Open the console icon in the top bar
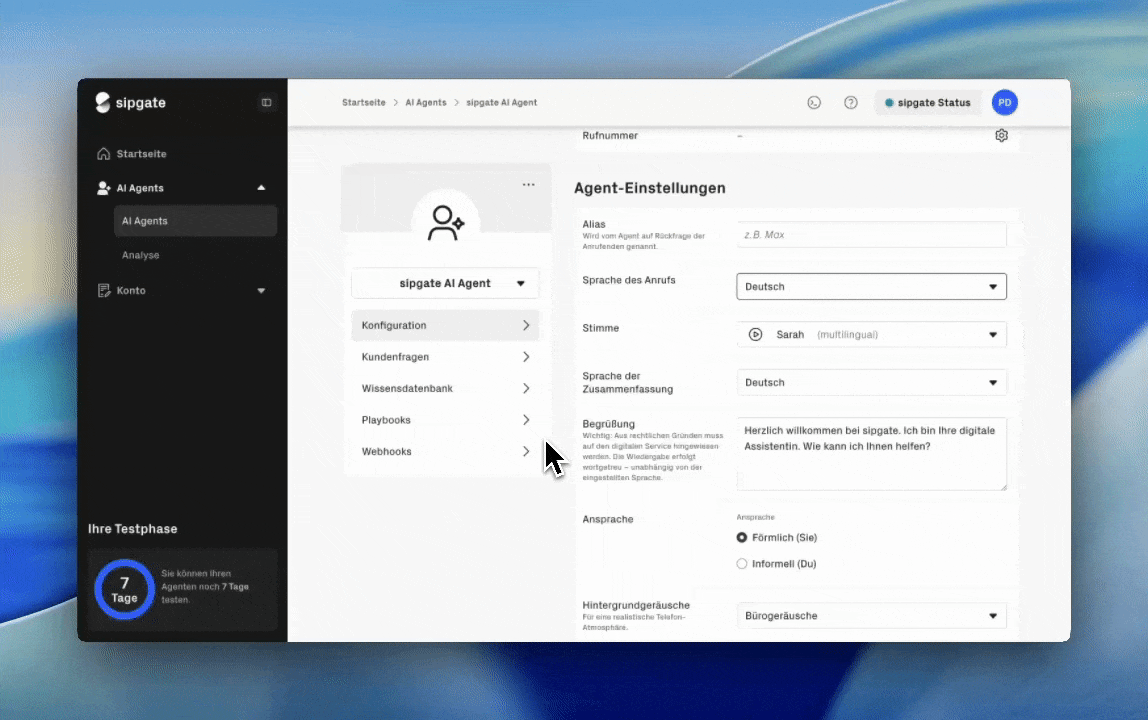 coord(814,103)
